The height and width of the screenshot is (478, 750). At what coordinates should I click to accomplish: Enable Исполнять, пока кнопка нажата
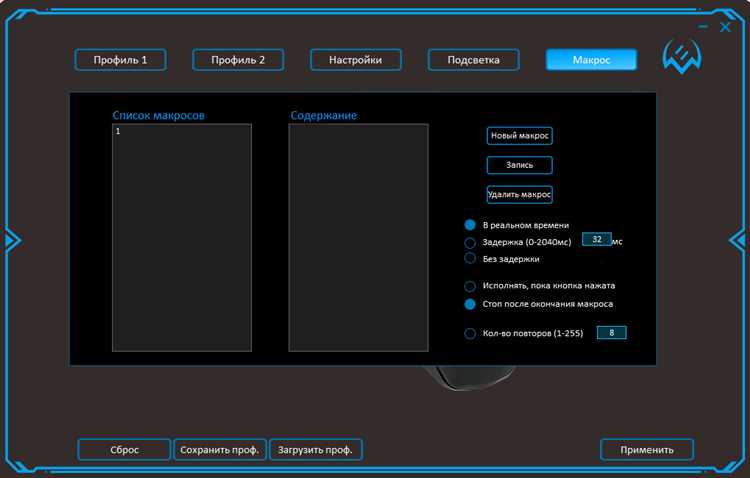pyautogui.click(x=470, y=286)
